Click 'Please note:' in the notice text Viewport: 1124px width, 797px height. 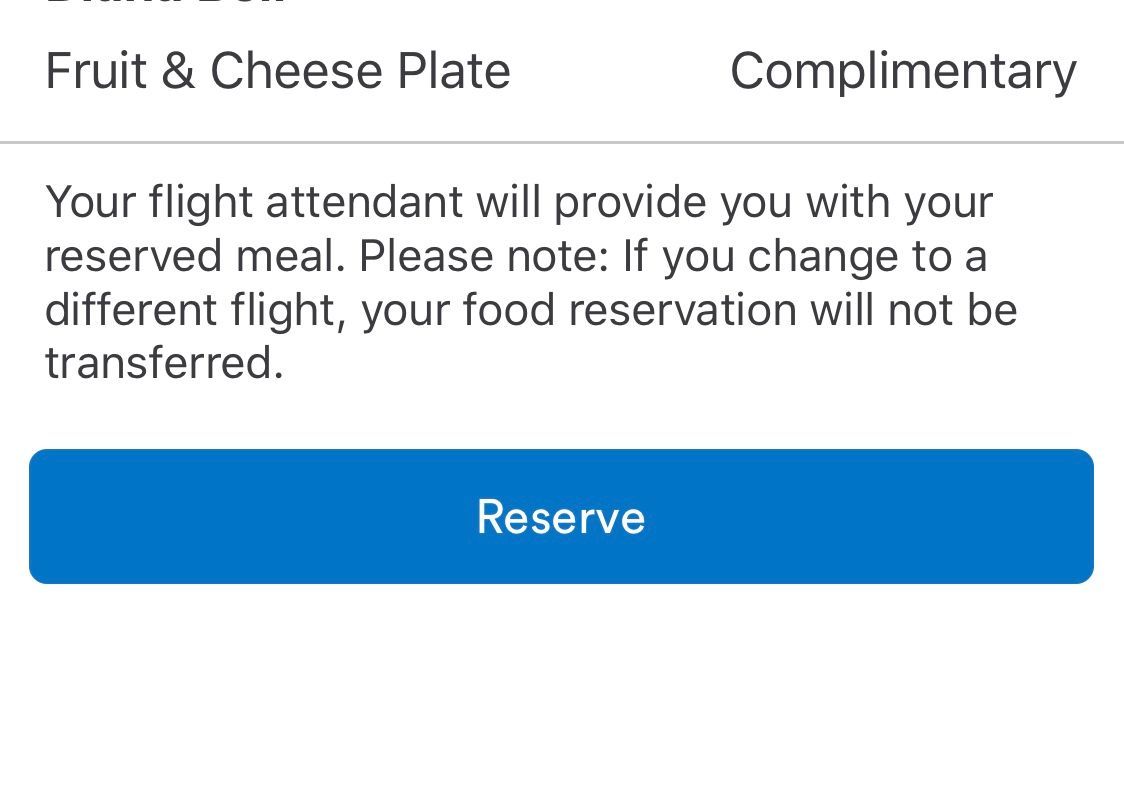point(484,256)
